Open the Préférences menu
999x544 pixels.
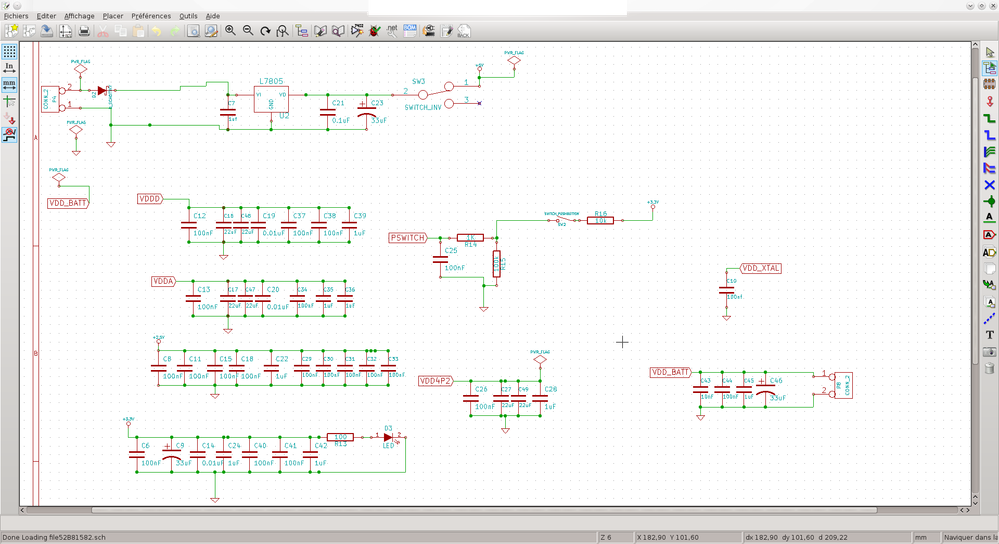[x=151, y=16]
